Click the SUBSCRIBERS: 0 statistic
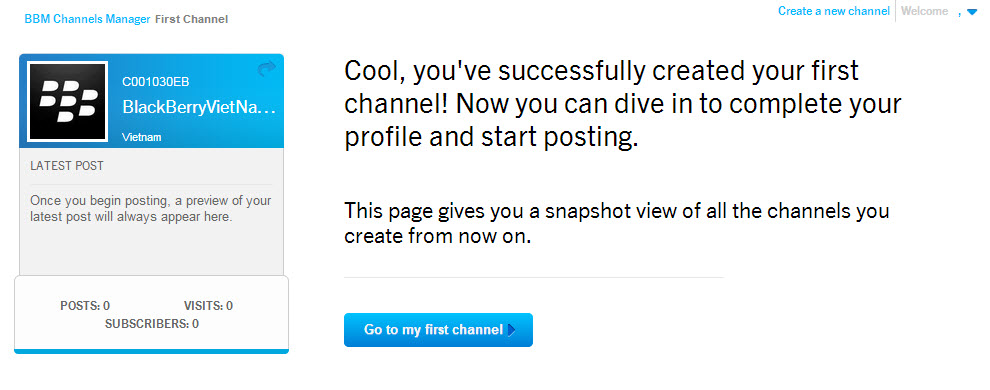The width and height of the screenshot is (990, 390). point(152,324)
